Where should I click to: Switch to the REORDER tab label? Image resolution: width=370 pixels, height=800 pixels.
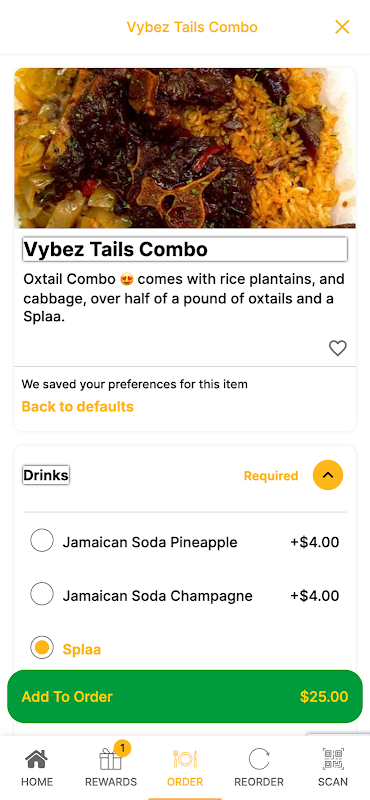tap(259, 782)
